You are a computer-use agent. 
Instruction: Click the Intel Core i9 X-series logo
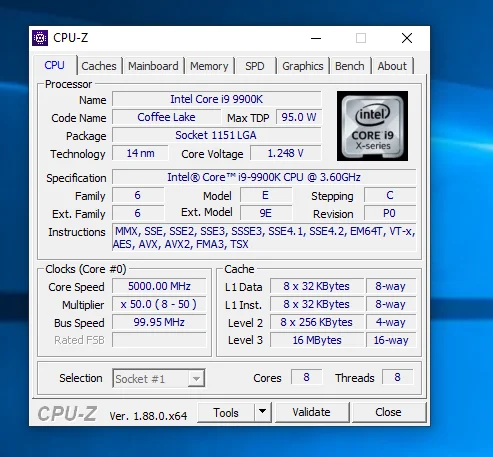pos(372,126)
